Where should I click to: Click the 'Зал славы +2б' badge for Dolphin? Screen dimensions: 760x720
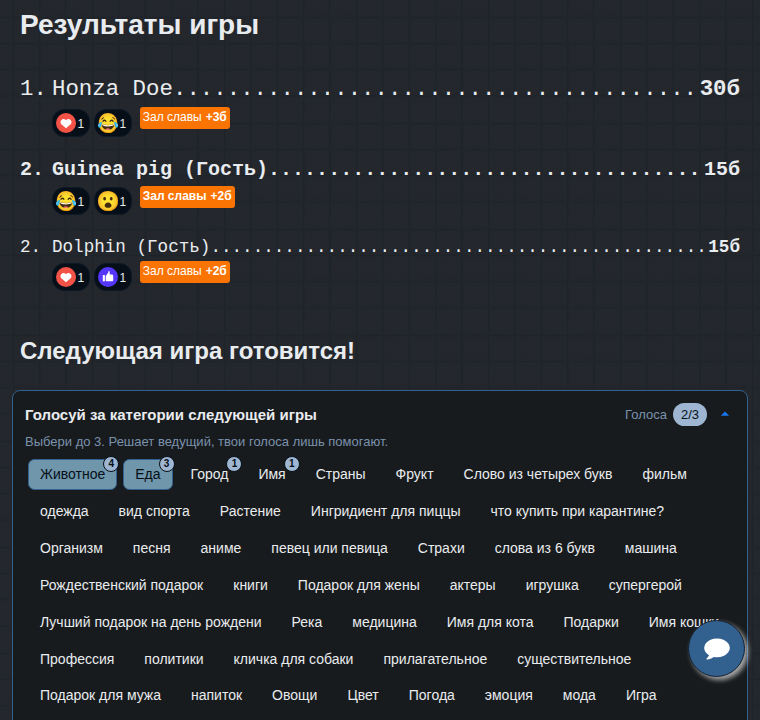(185, 272)
